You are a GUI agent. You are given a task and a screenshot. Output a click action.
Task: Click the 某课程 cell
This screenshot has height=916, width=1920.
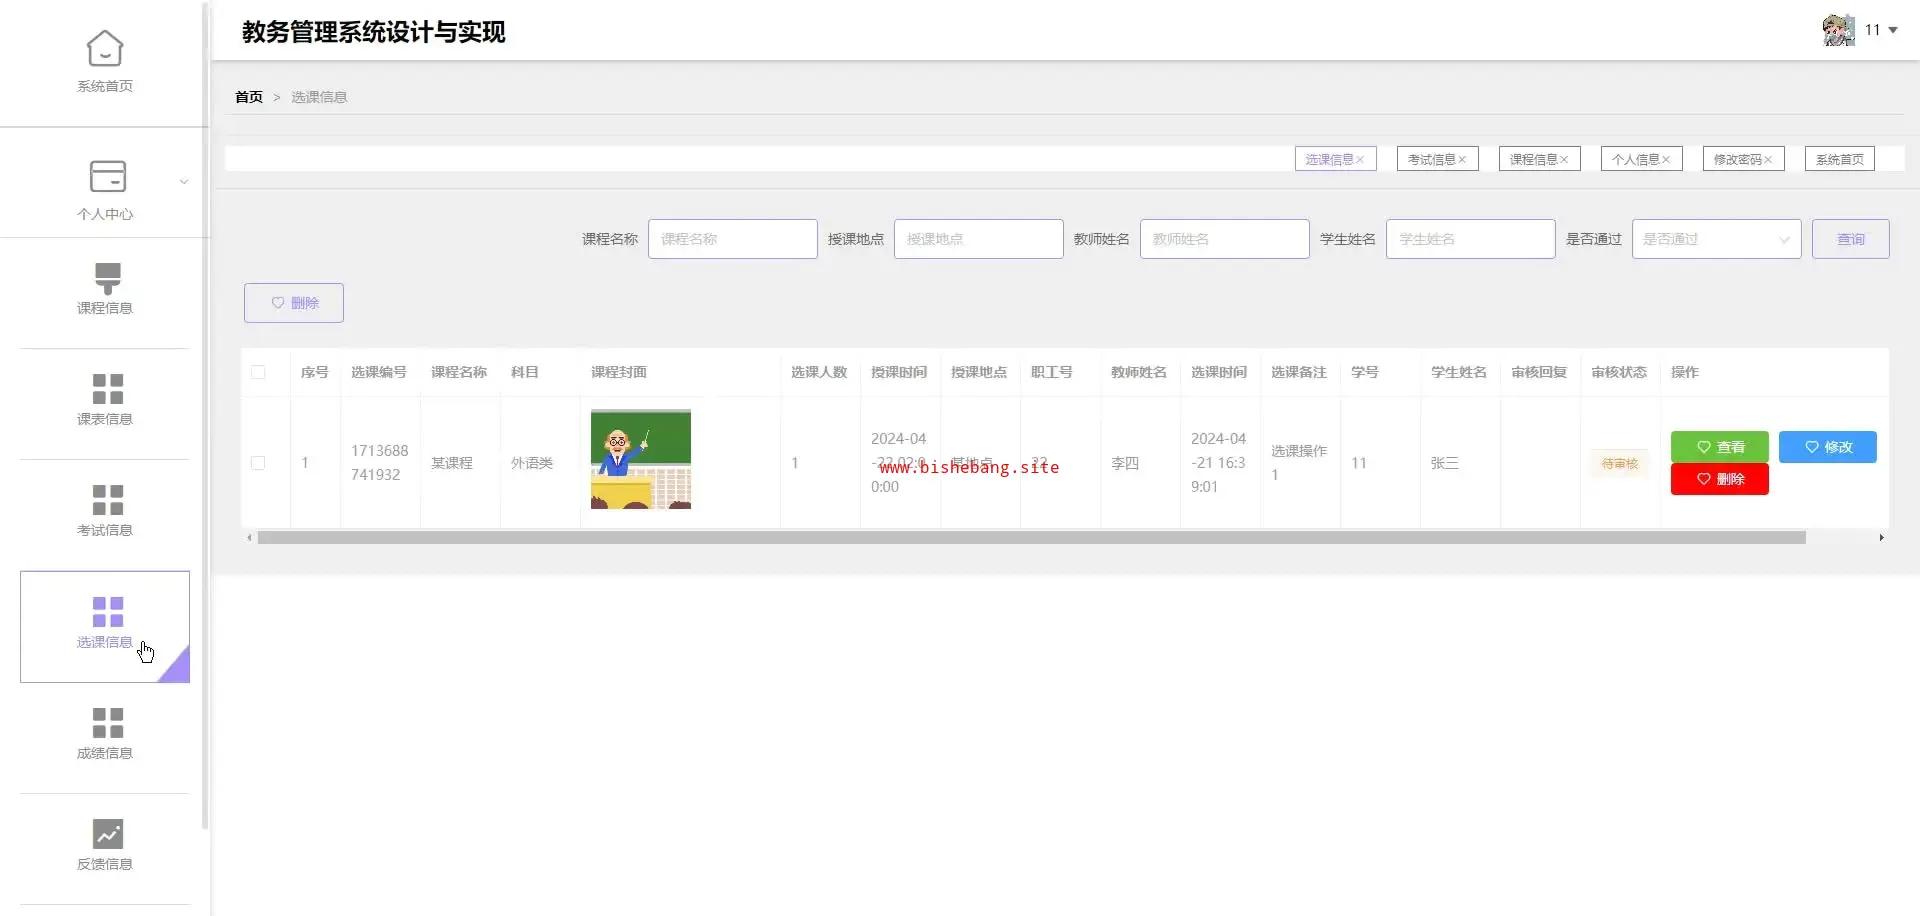pos(452,463)
